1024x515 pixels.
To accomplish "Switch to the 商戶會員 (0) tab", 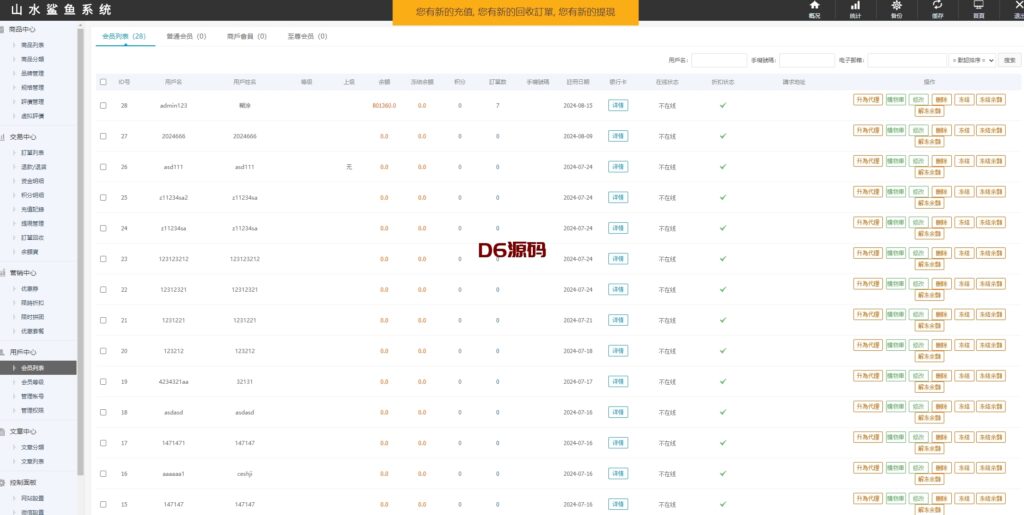I will [247, 37].
